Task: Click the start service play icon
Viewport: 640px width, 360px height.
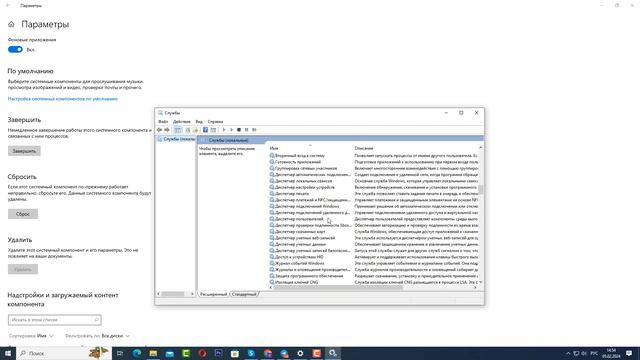Action: point(224,130)
